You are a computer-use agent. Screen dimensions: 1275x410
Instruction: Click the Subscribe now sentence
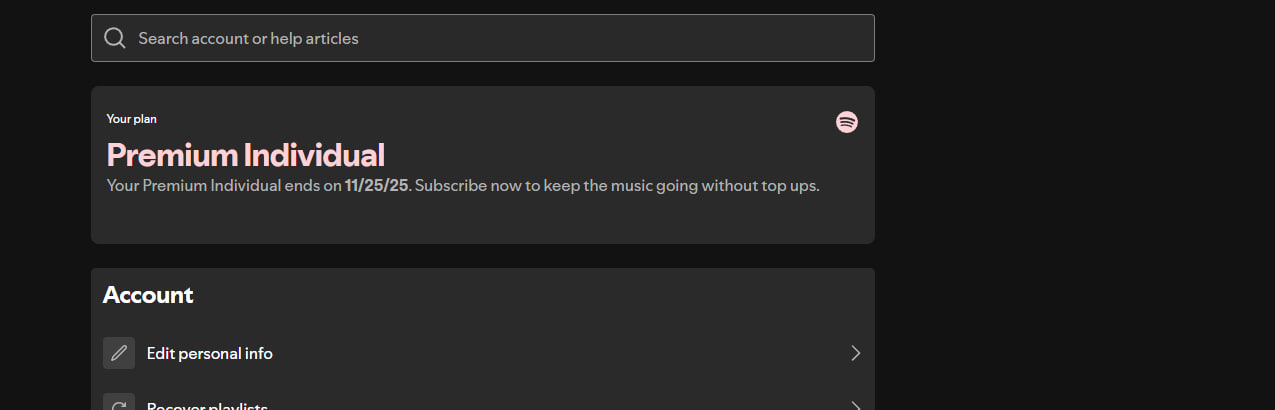pos(617,186)
